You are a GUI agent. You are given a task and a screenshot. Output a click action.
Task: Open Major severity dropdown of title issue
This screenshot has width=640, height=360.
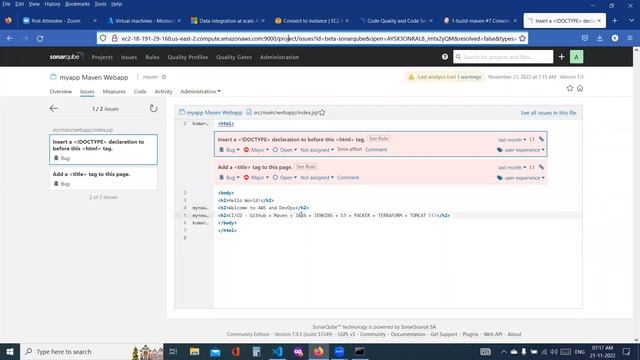[256, 178]
